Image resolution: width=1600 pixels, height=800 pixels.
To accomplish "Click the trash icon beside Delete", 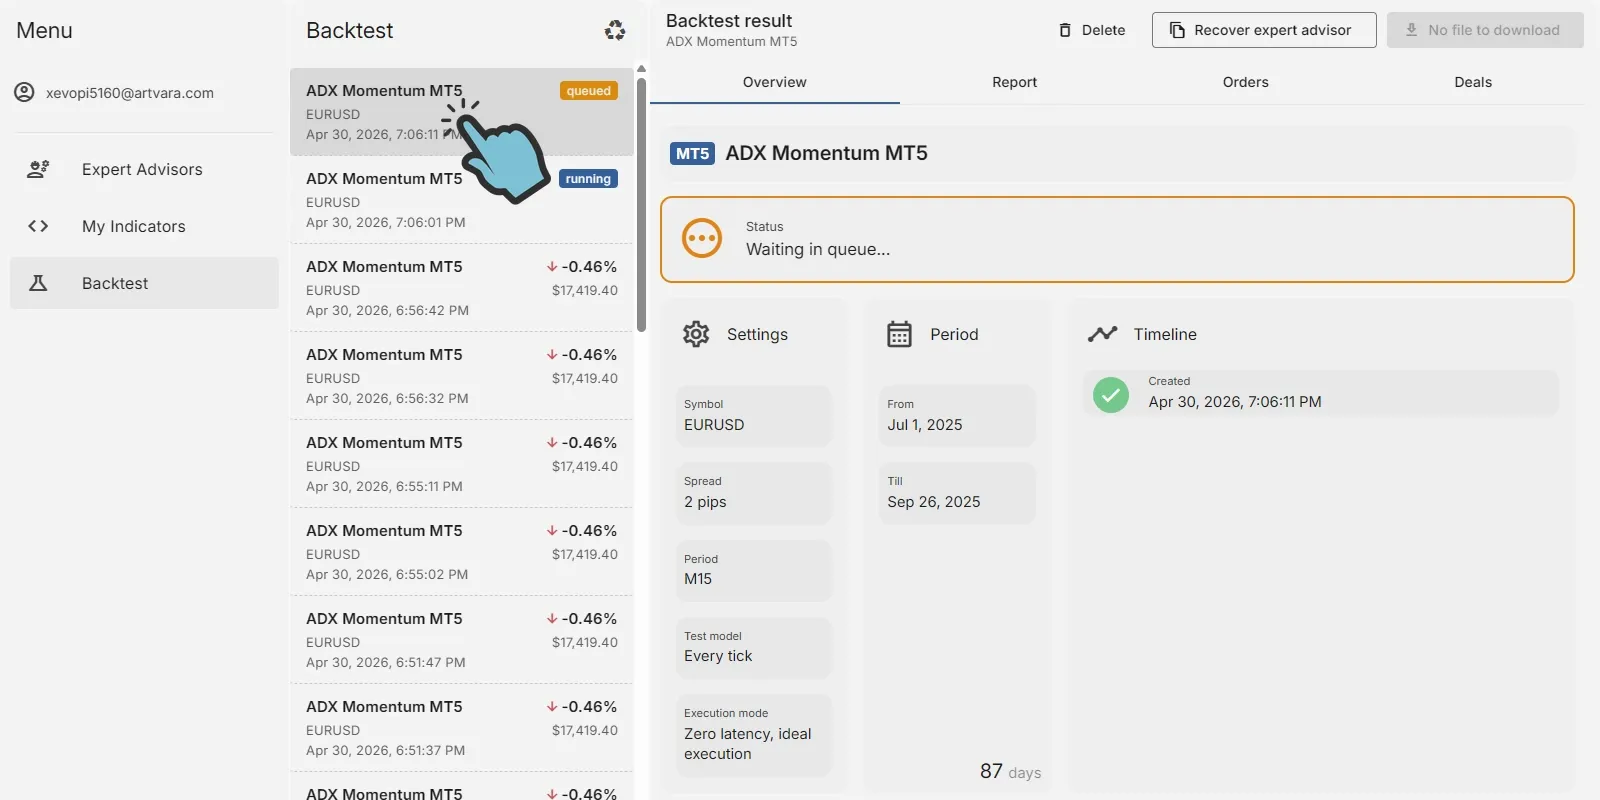I will pyautogui.click(x=1065, y=30).
